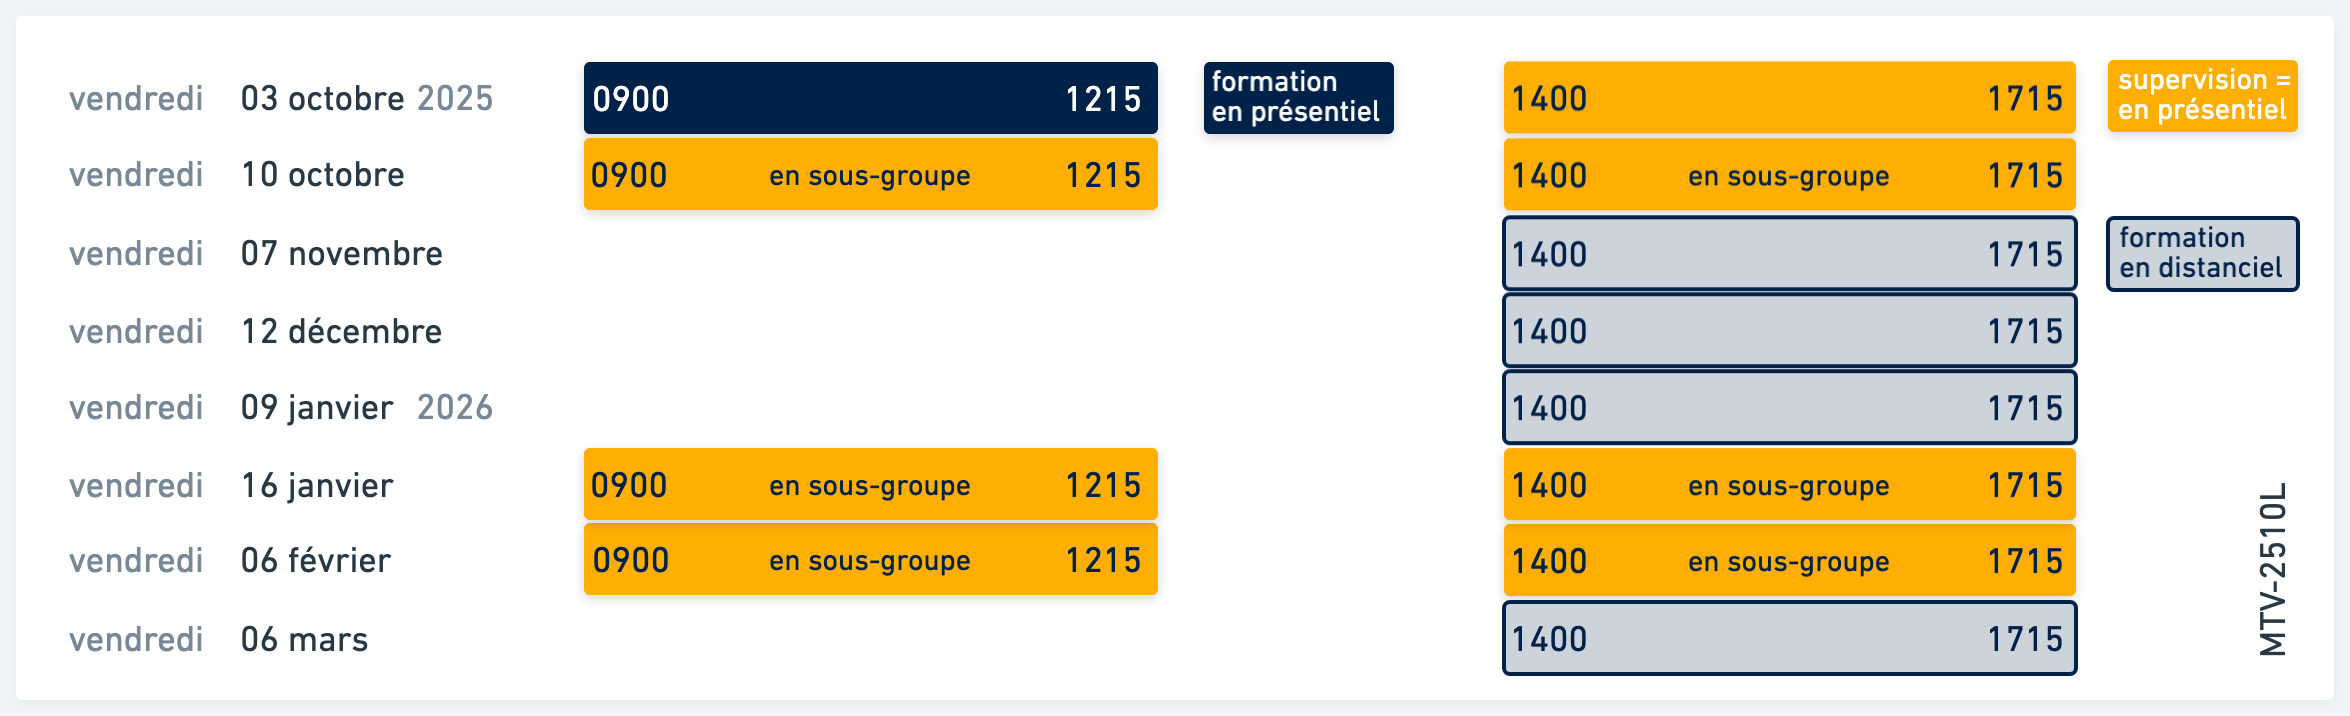Viewport: 2350px width, 716px height.
Task: Open the 10 octobre afternoon sous-groupe session
Action: pos(1789,175)
